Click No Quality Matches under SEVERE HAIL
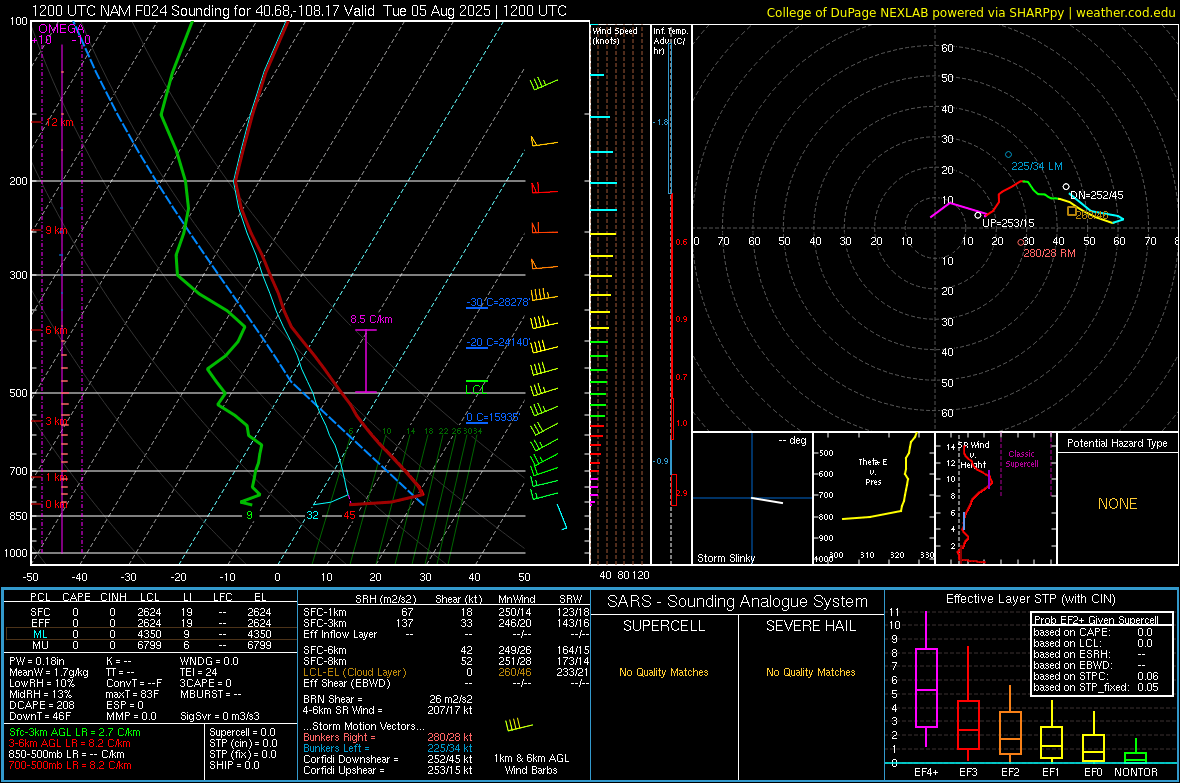Screen dimensions: 1180x783 tap(810, 672)
